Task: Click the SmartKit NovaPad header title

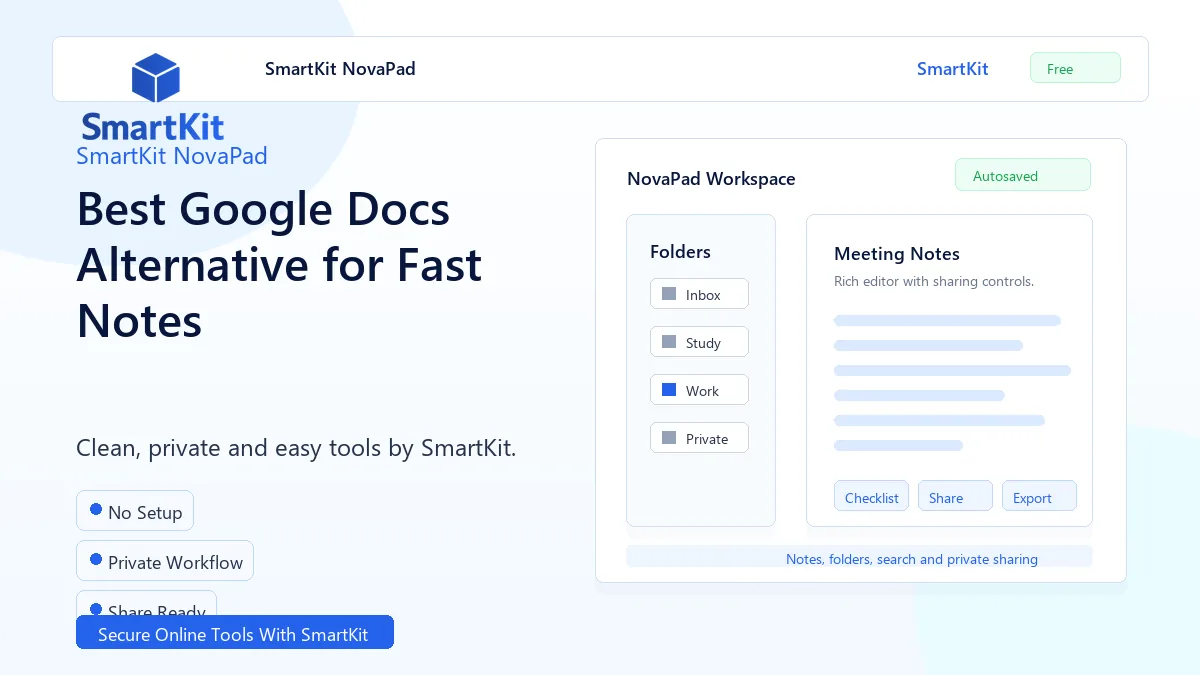Action: point(340,69)
